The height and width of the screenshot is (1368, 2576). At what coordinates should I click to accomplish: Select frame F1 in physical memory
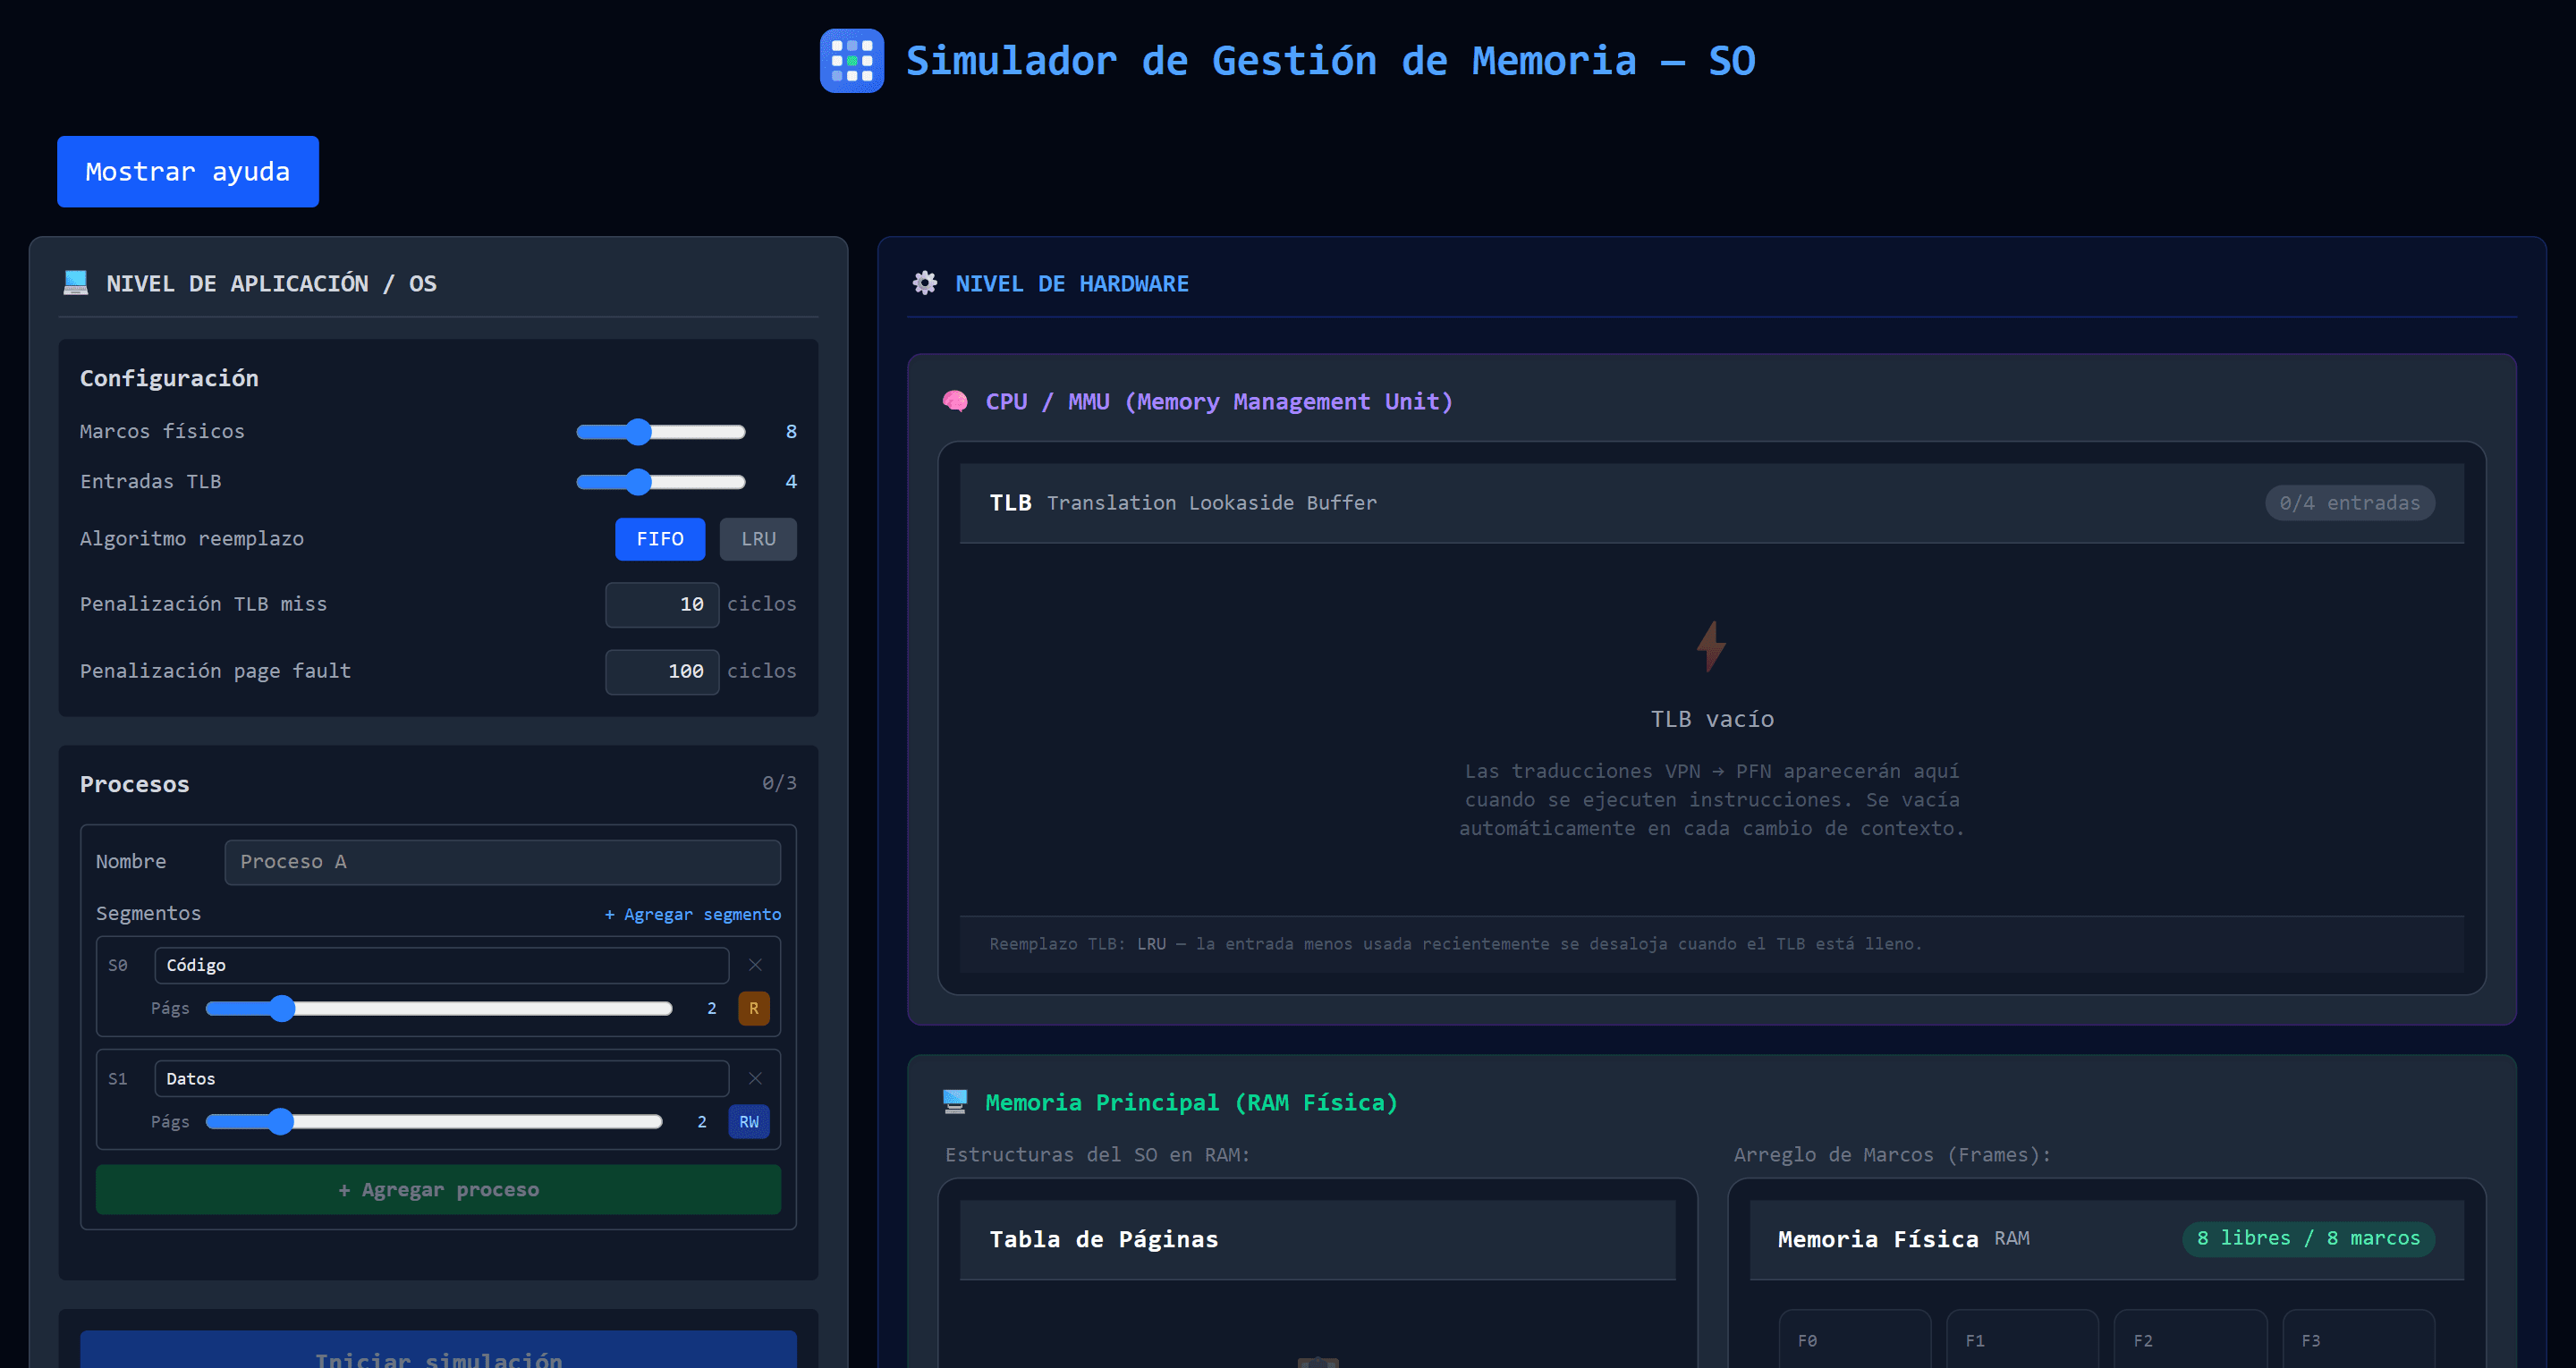pos(2022,1340)
